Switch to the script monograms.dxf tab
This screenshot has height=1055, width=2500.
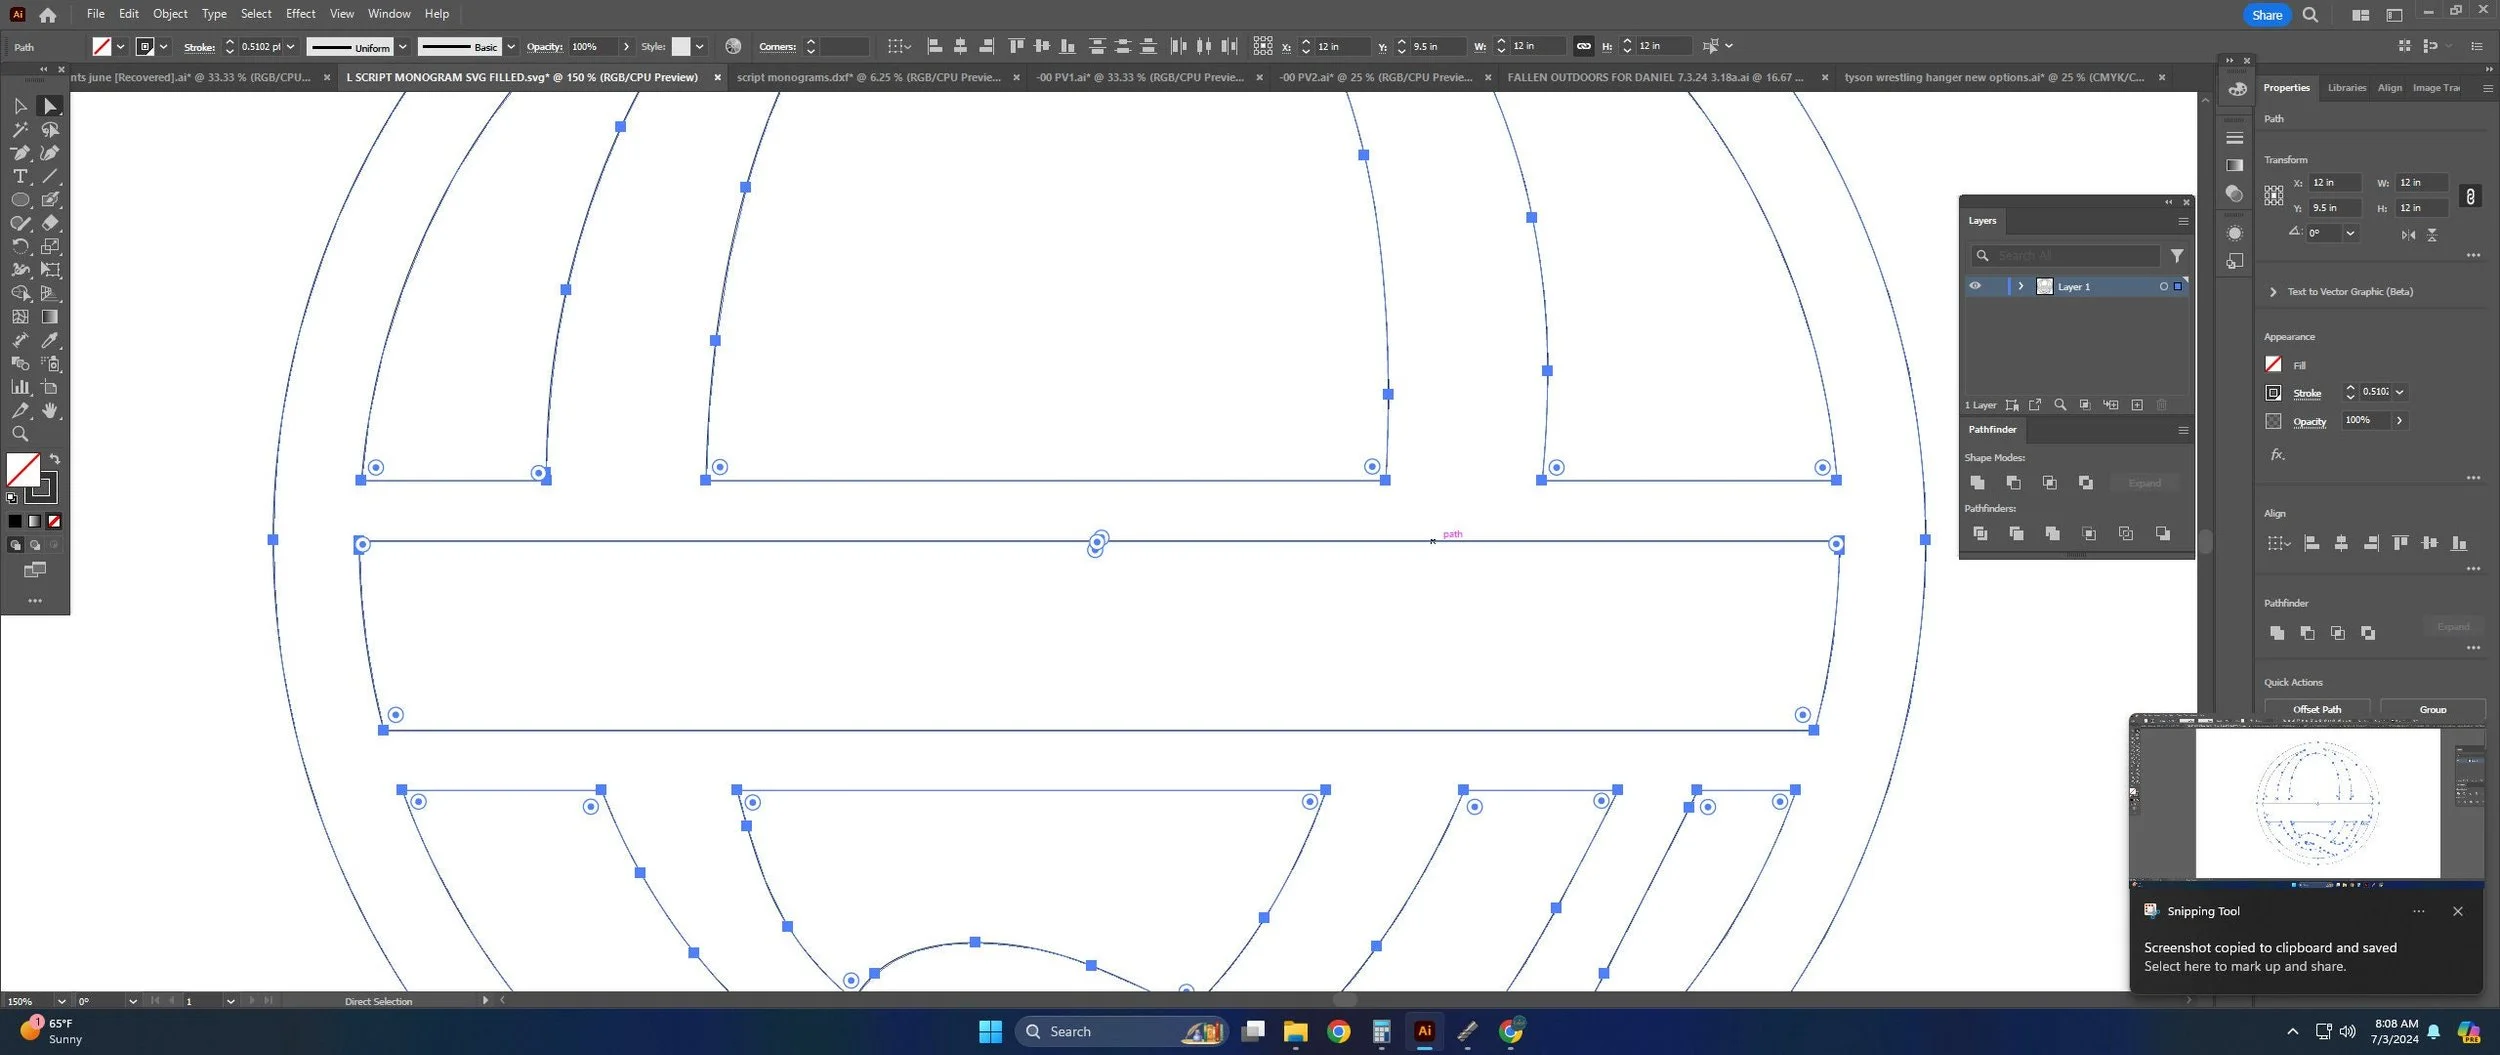click(868, 77)
